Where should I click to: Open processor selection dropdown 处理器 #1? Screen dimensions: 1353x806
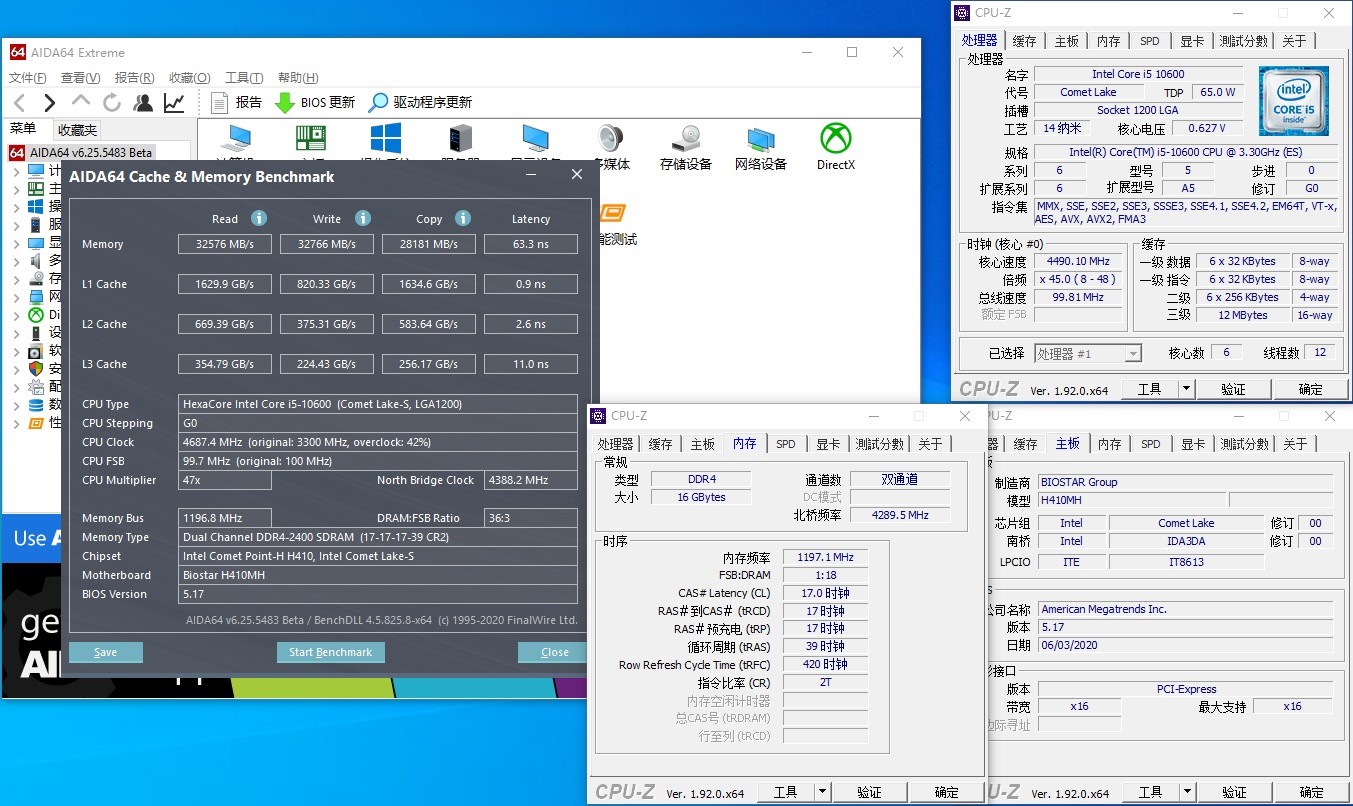[1087, 353]
